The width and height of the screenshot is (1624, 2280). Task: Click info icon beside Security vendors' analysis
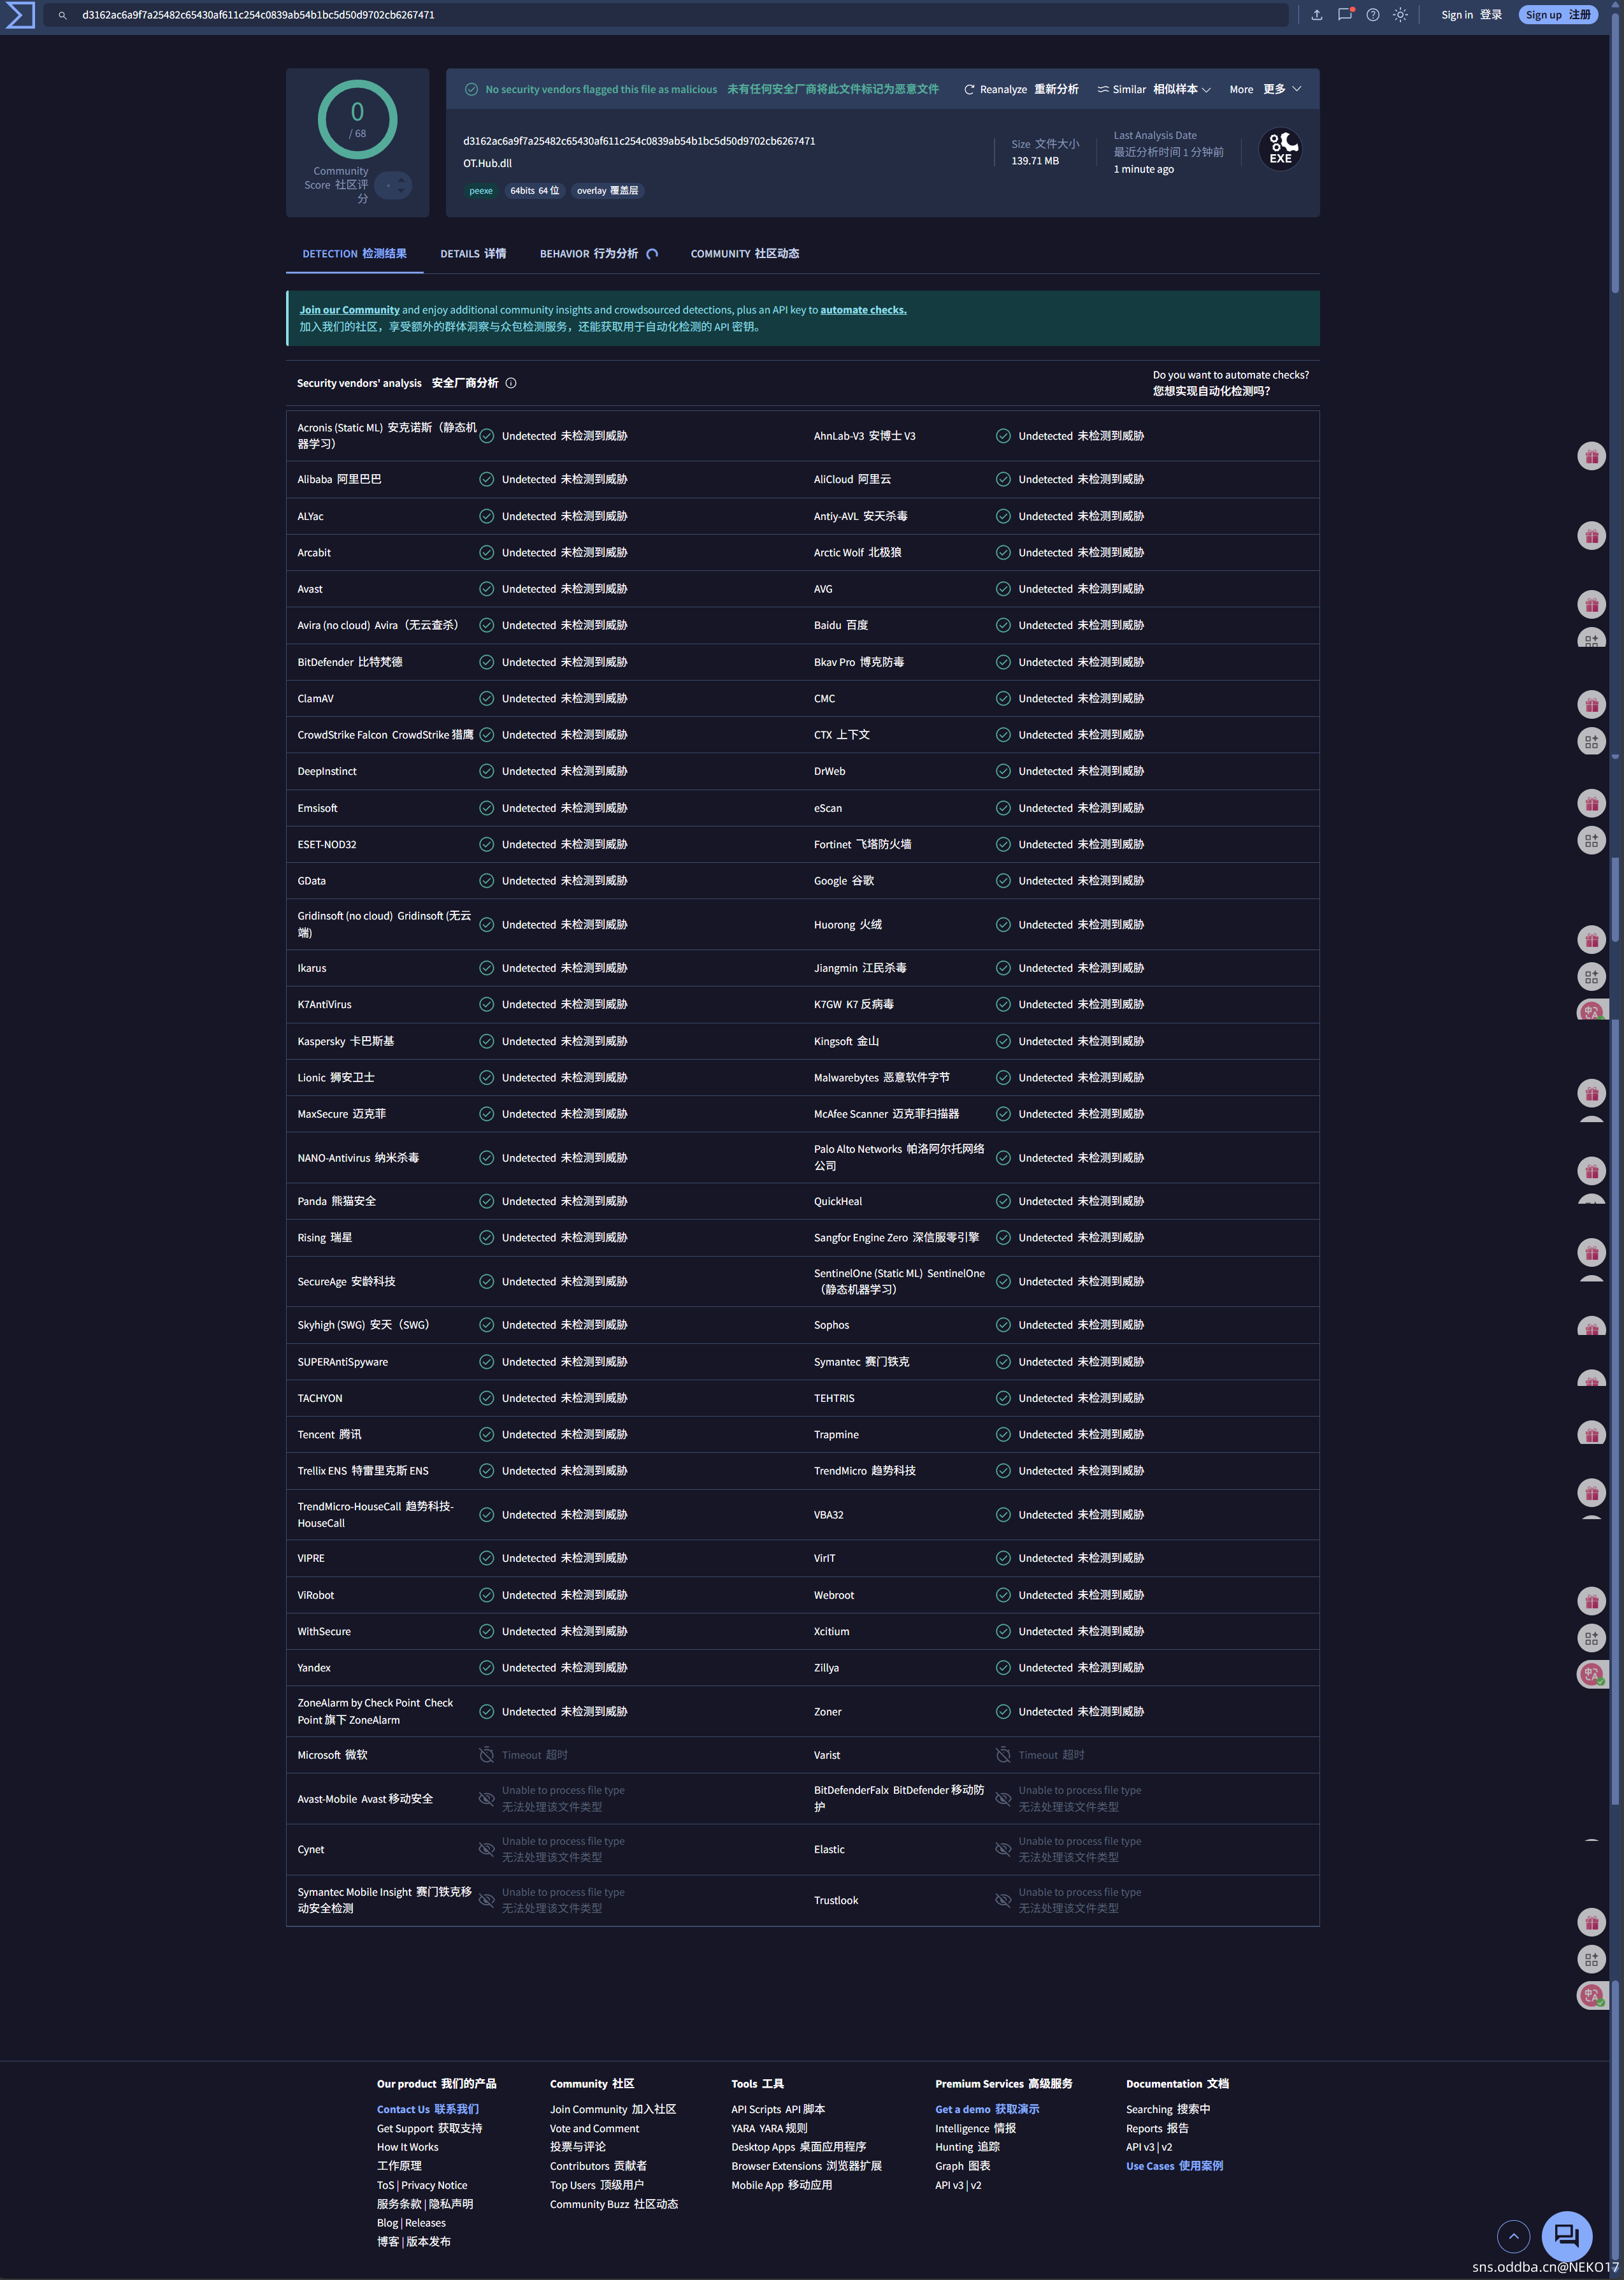click(511, 383)
